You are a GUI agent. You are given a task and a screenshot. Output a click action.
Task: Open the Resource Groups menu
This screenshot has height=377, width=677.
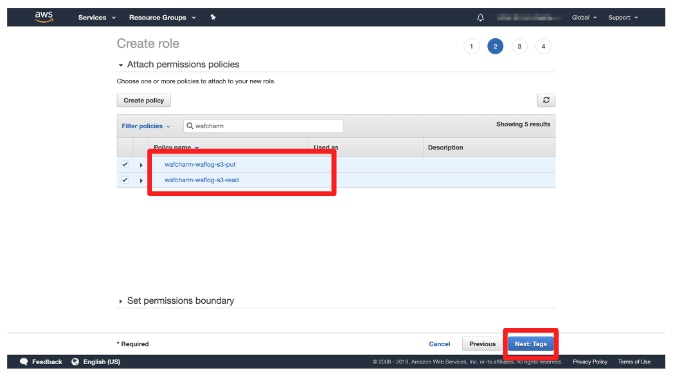point(162,18)
